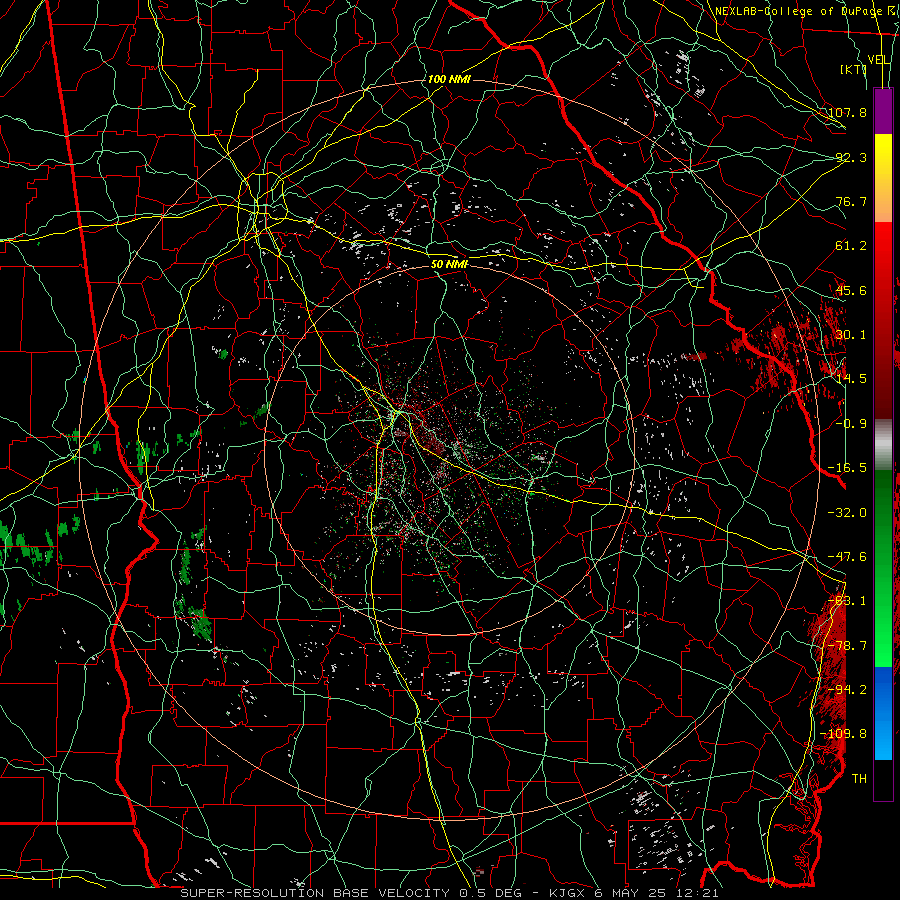
Task: Click the KJGX radar site identifier
Action: pyautogui.click(x=567, y=893)
